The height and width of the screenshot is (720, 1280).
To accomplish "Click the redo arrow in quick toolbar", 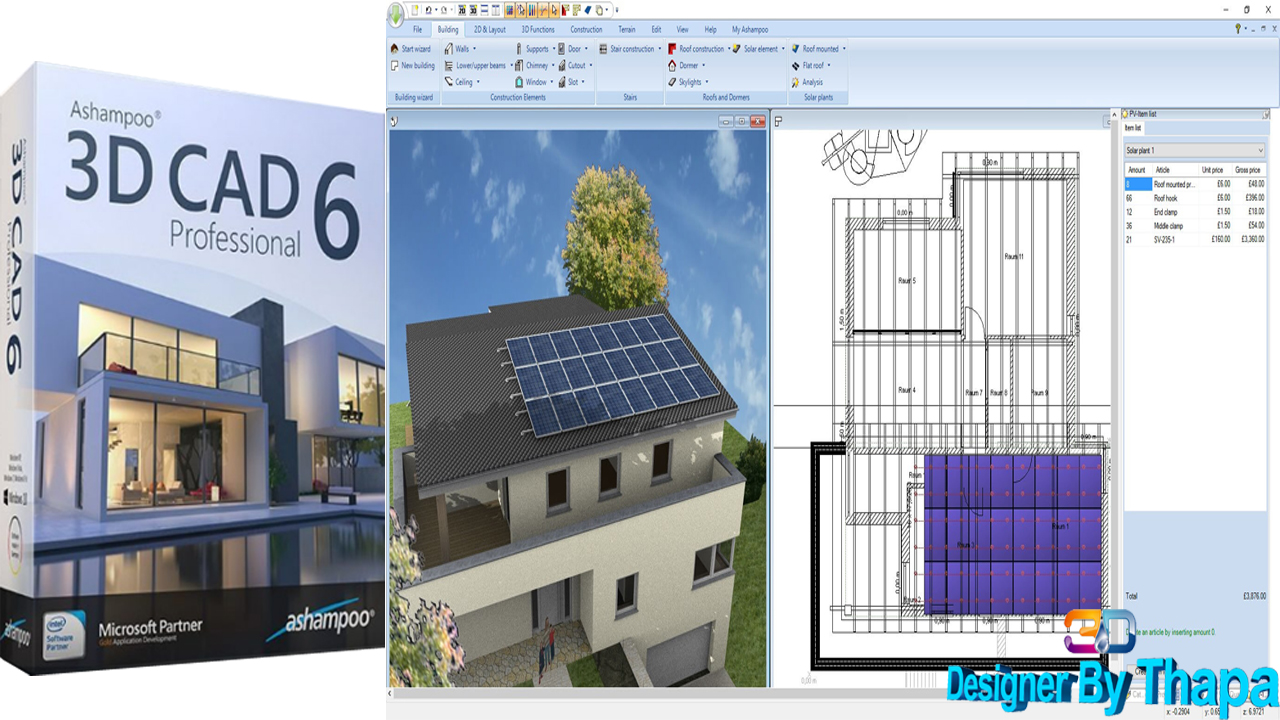I will [444, 10].
